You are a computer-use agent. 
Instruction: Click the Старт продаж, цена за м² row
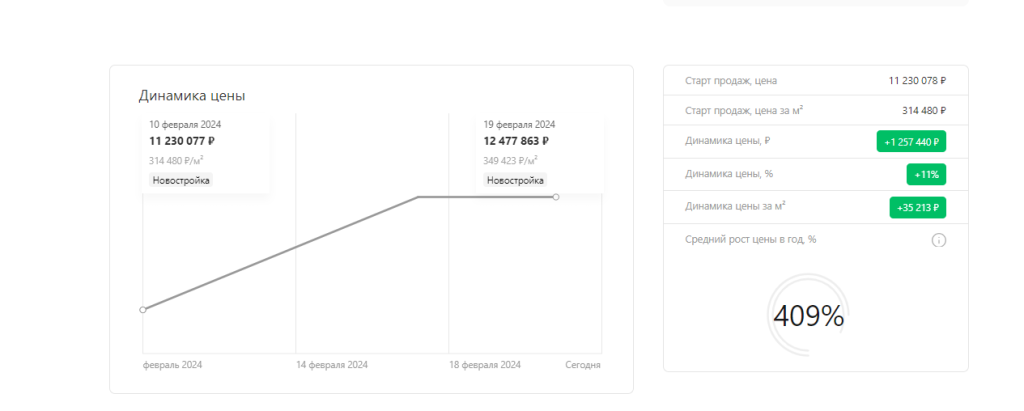(816, 110)
